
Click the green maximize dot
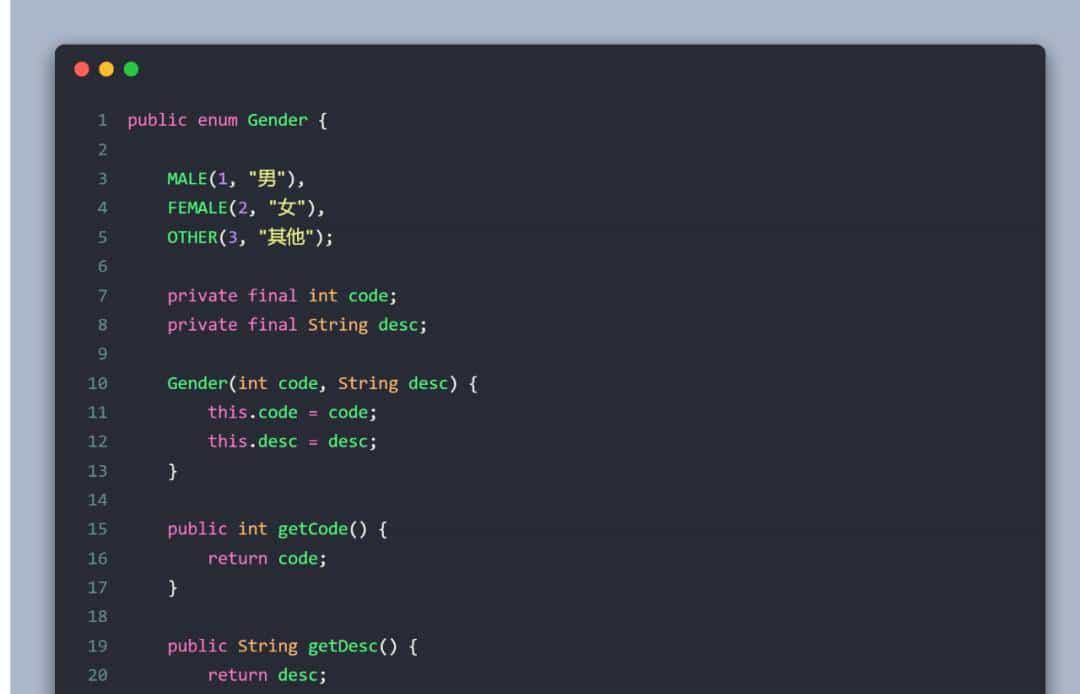coord(131,69)
